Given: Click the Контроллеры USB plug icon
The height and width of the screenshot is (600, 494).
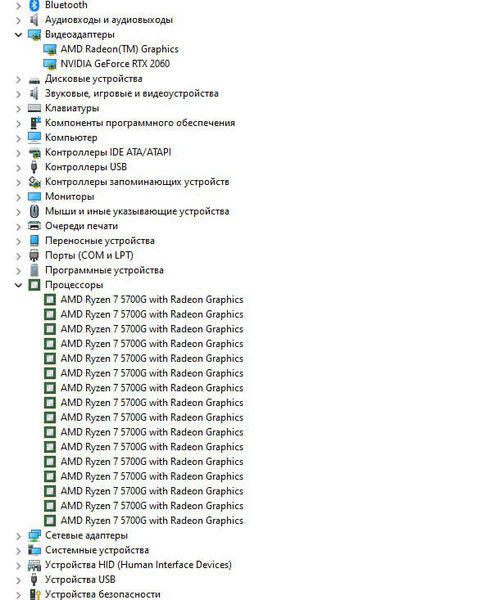Looking at the screenshot, I should (x=34, y=167).
